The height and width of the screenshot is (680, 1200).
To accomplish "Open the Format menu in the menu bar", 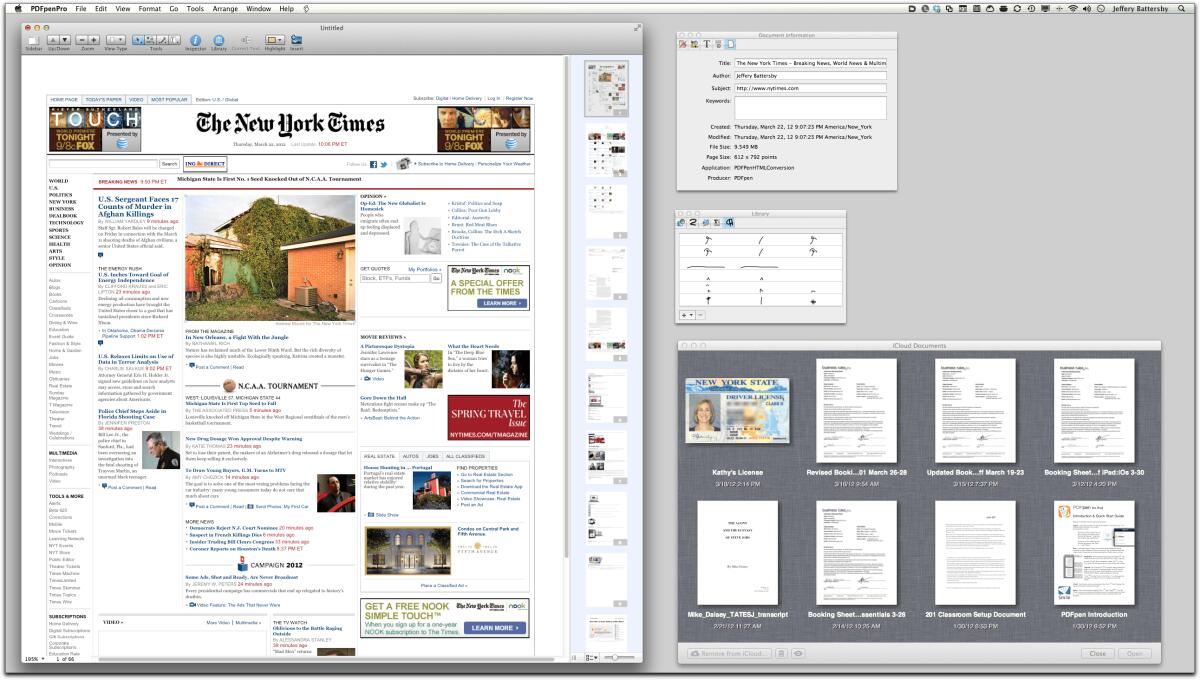I will 148,8.
